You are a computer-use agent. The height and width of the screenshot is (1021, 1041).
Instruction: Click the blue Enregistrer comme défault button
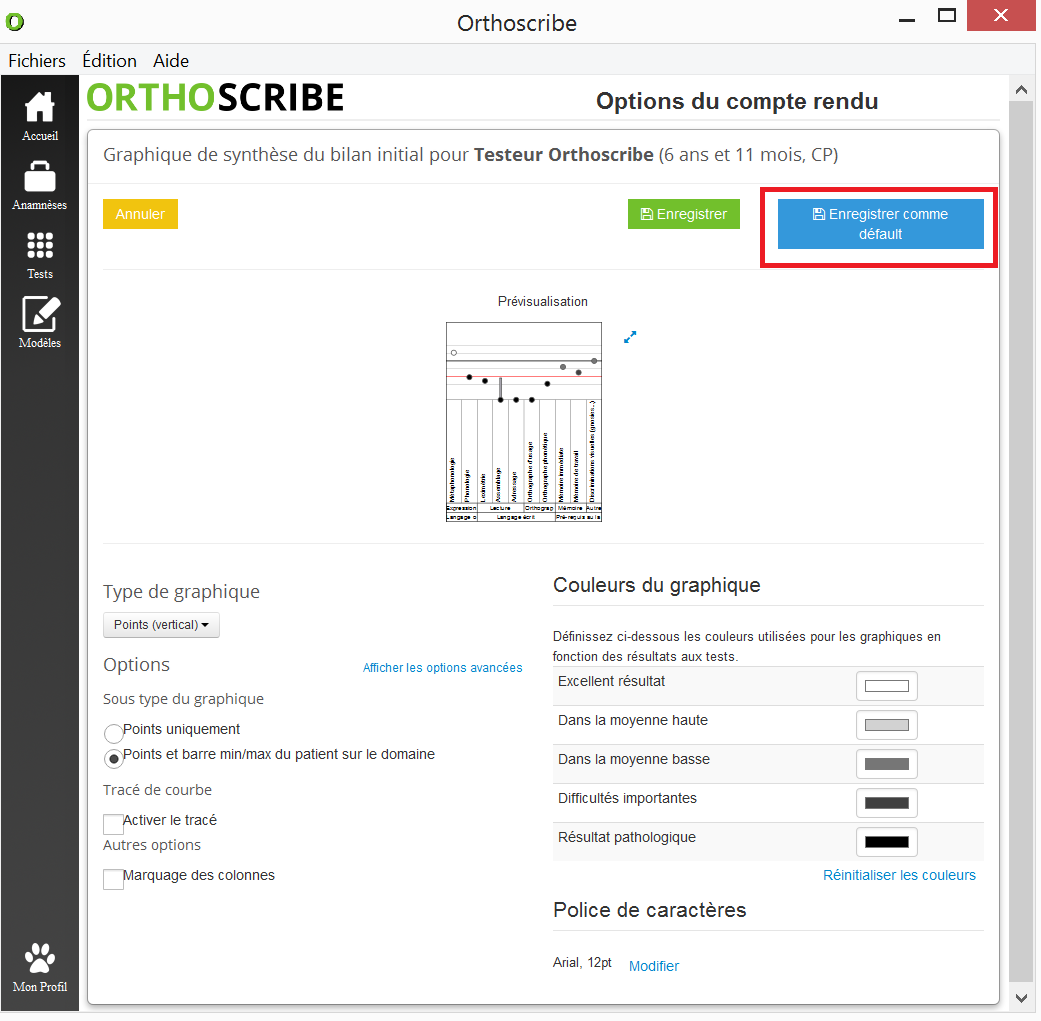[880, 224]
